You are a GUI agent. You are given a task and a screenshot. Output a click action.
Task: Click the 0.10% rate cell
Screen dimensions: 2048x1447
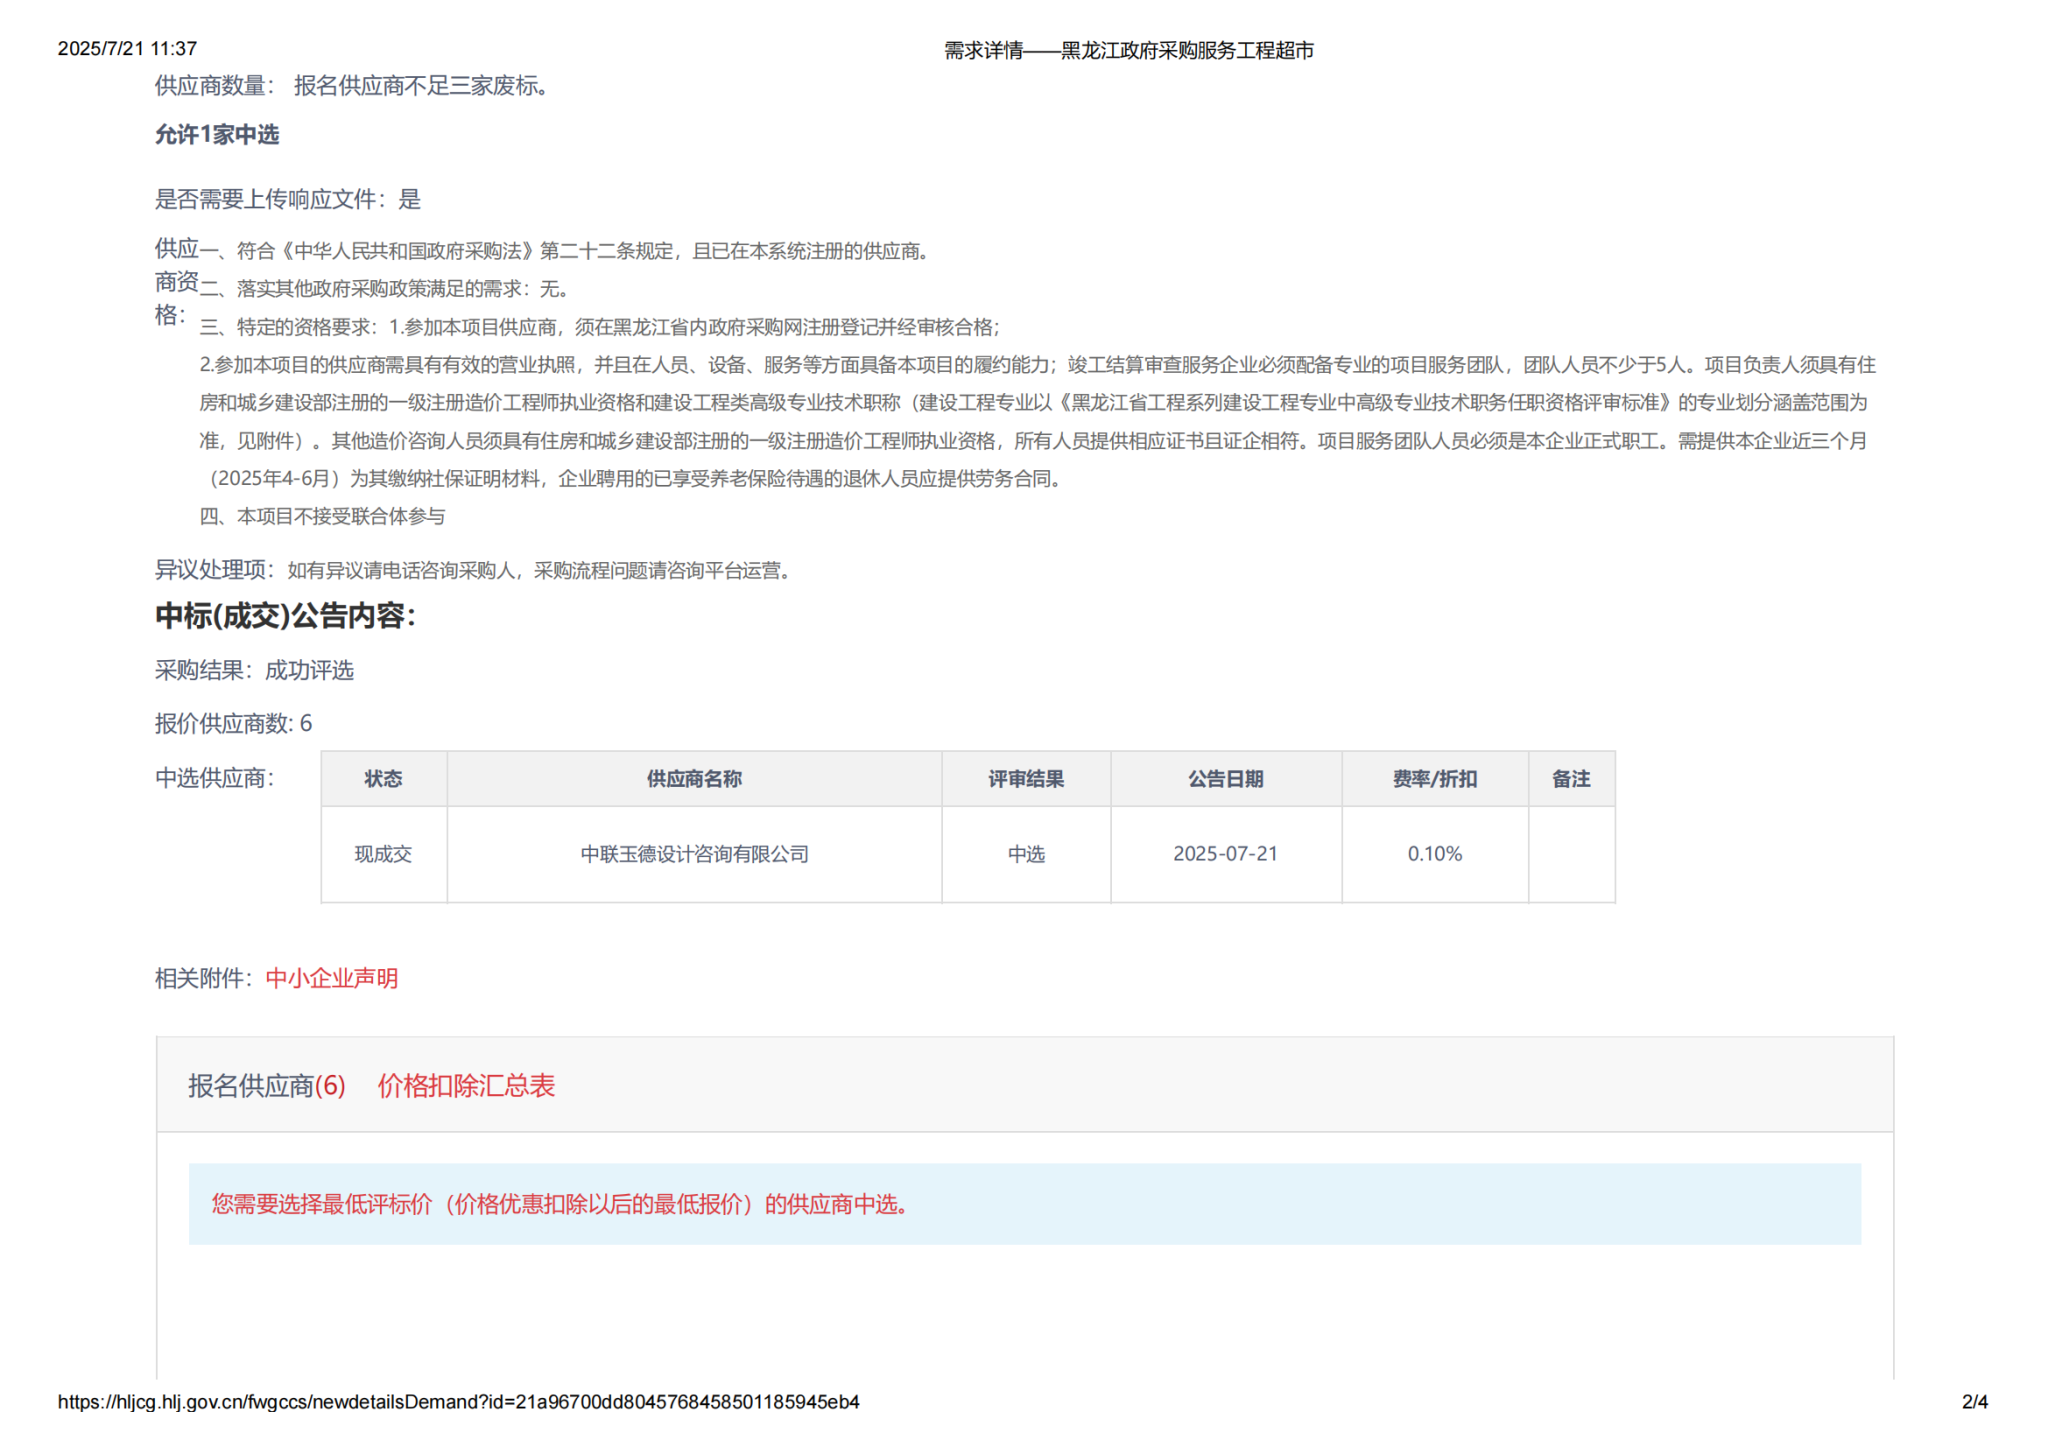pos(1434,854)
